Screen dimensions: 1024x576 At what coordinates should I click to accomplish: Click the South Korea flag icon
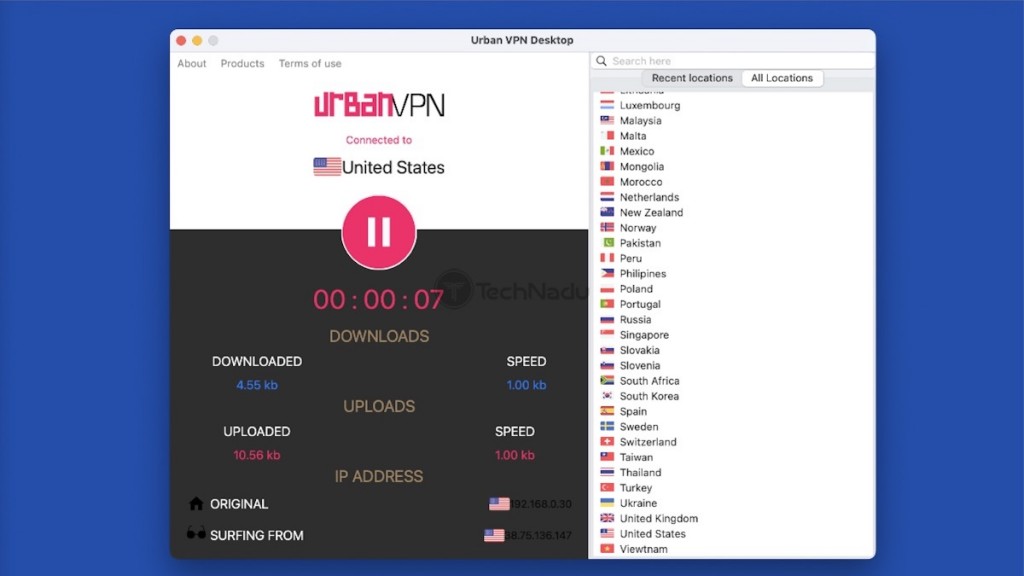click(x=607, y=396)
